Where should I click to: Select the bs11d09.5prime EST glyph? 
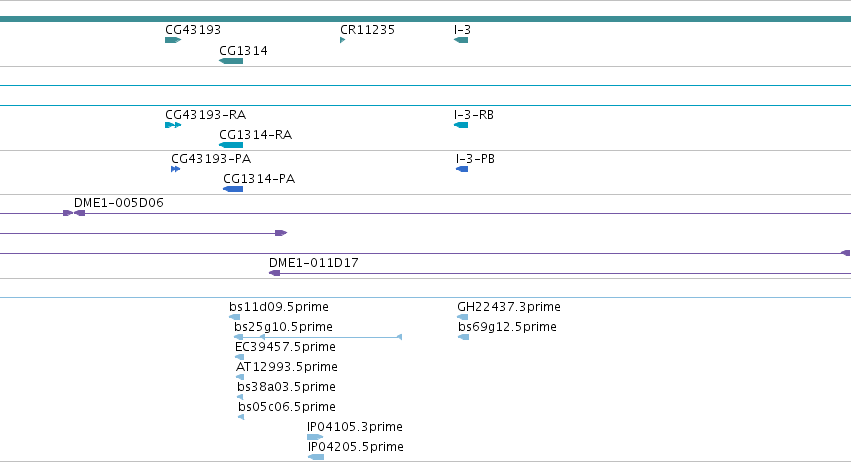pyautogui.click(x=234, y=317)
